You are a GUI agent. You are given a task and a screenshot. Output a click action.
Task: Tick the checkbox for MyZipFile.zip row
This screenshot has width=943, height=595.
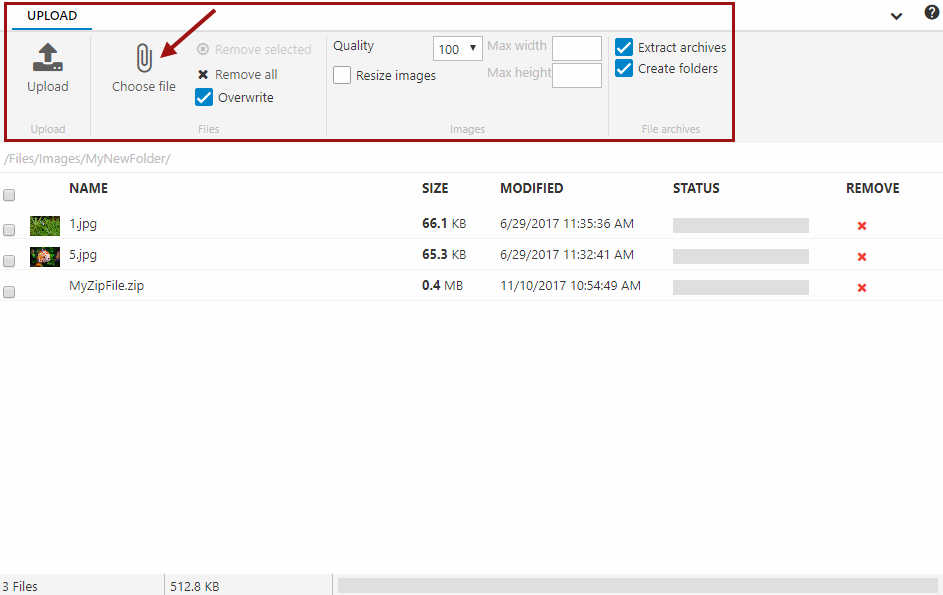[9, 292]
